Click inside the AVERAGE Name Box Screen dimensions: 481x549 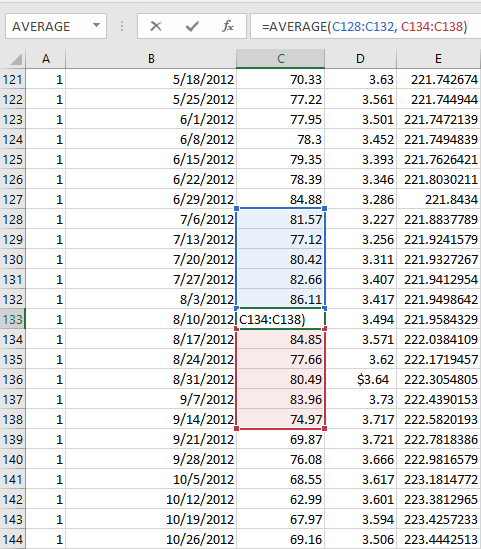pos(49,26)
